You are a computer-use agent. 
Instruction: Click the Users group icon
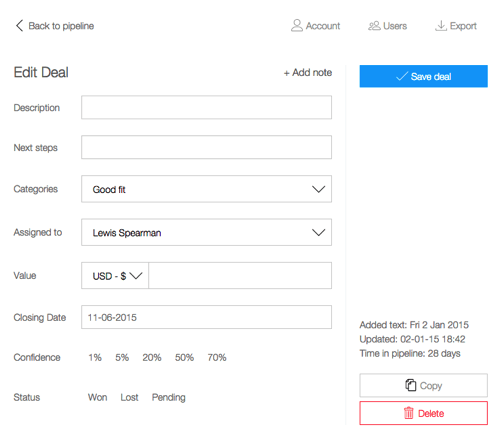tap(374, 26)
